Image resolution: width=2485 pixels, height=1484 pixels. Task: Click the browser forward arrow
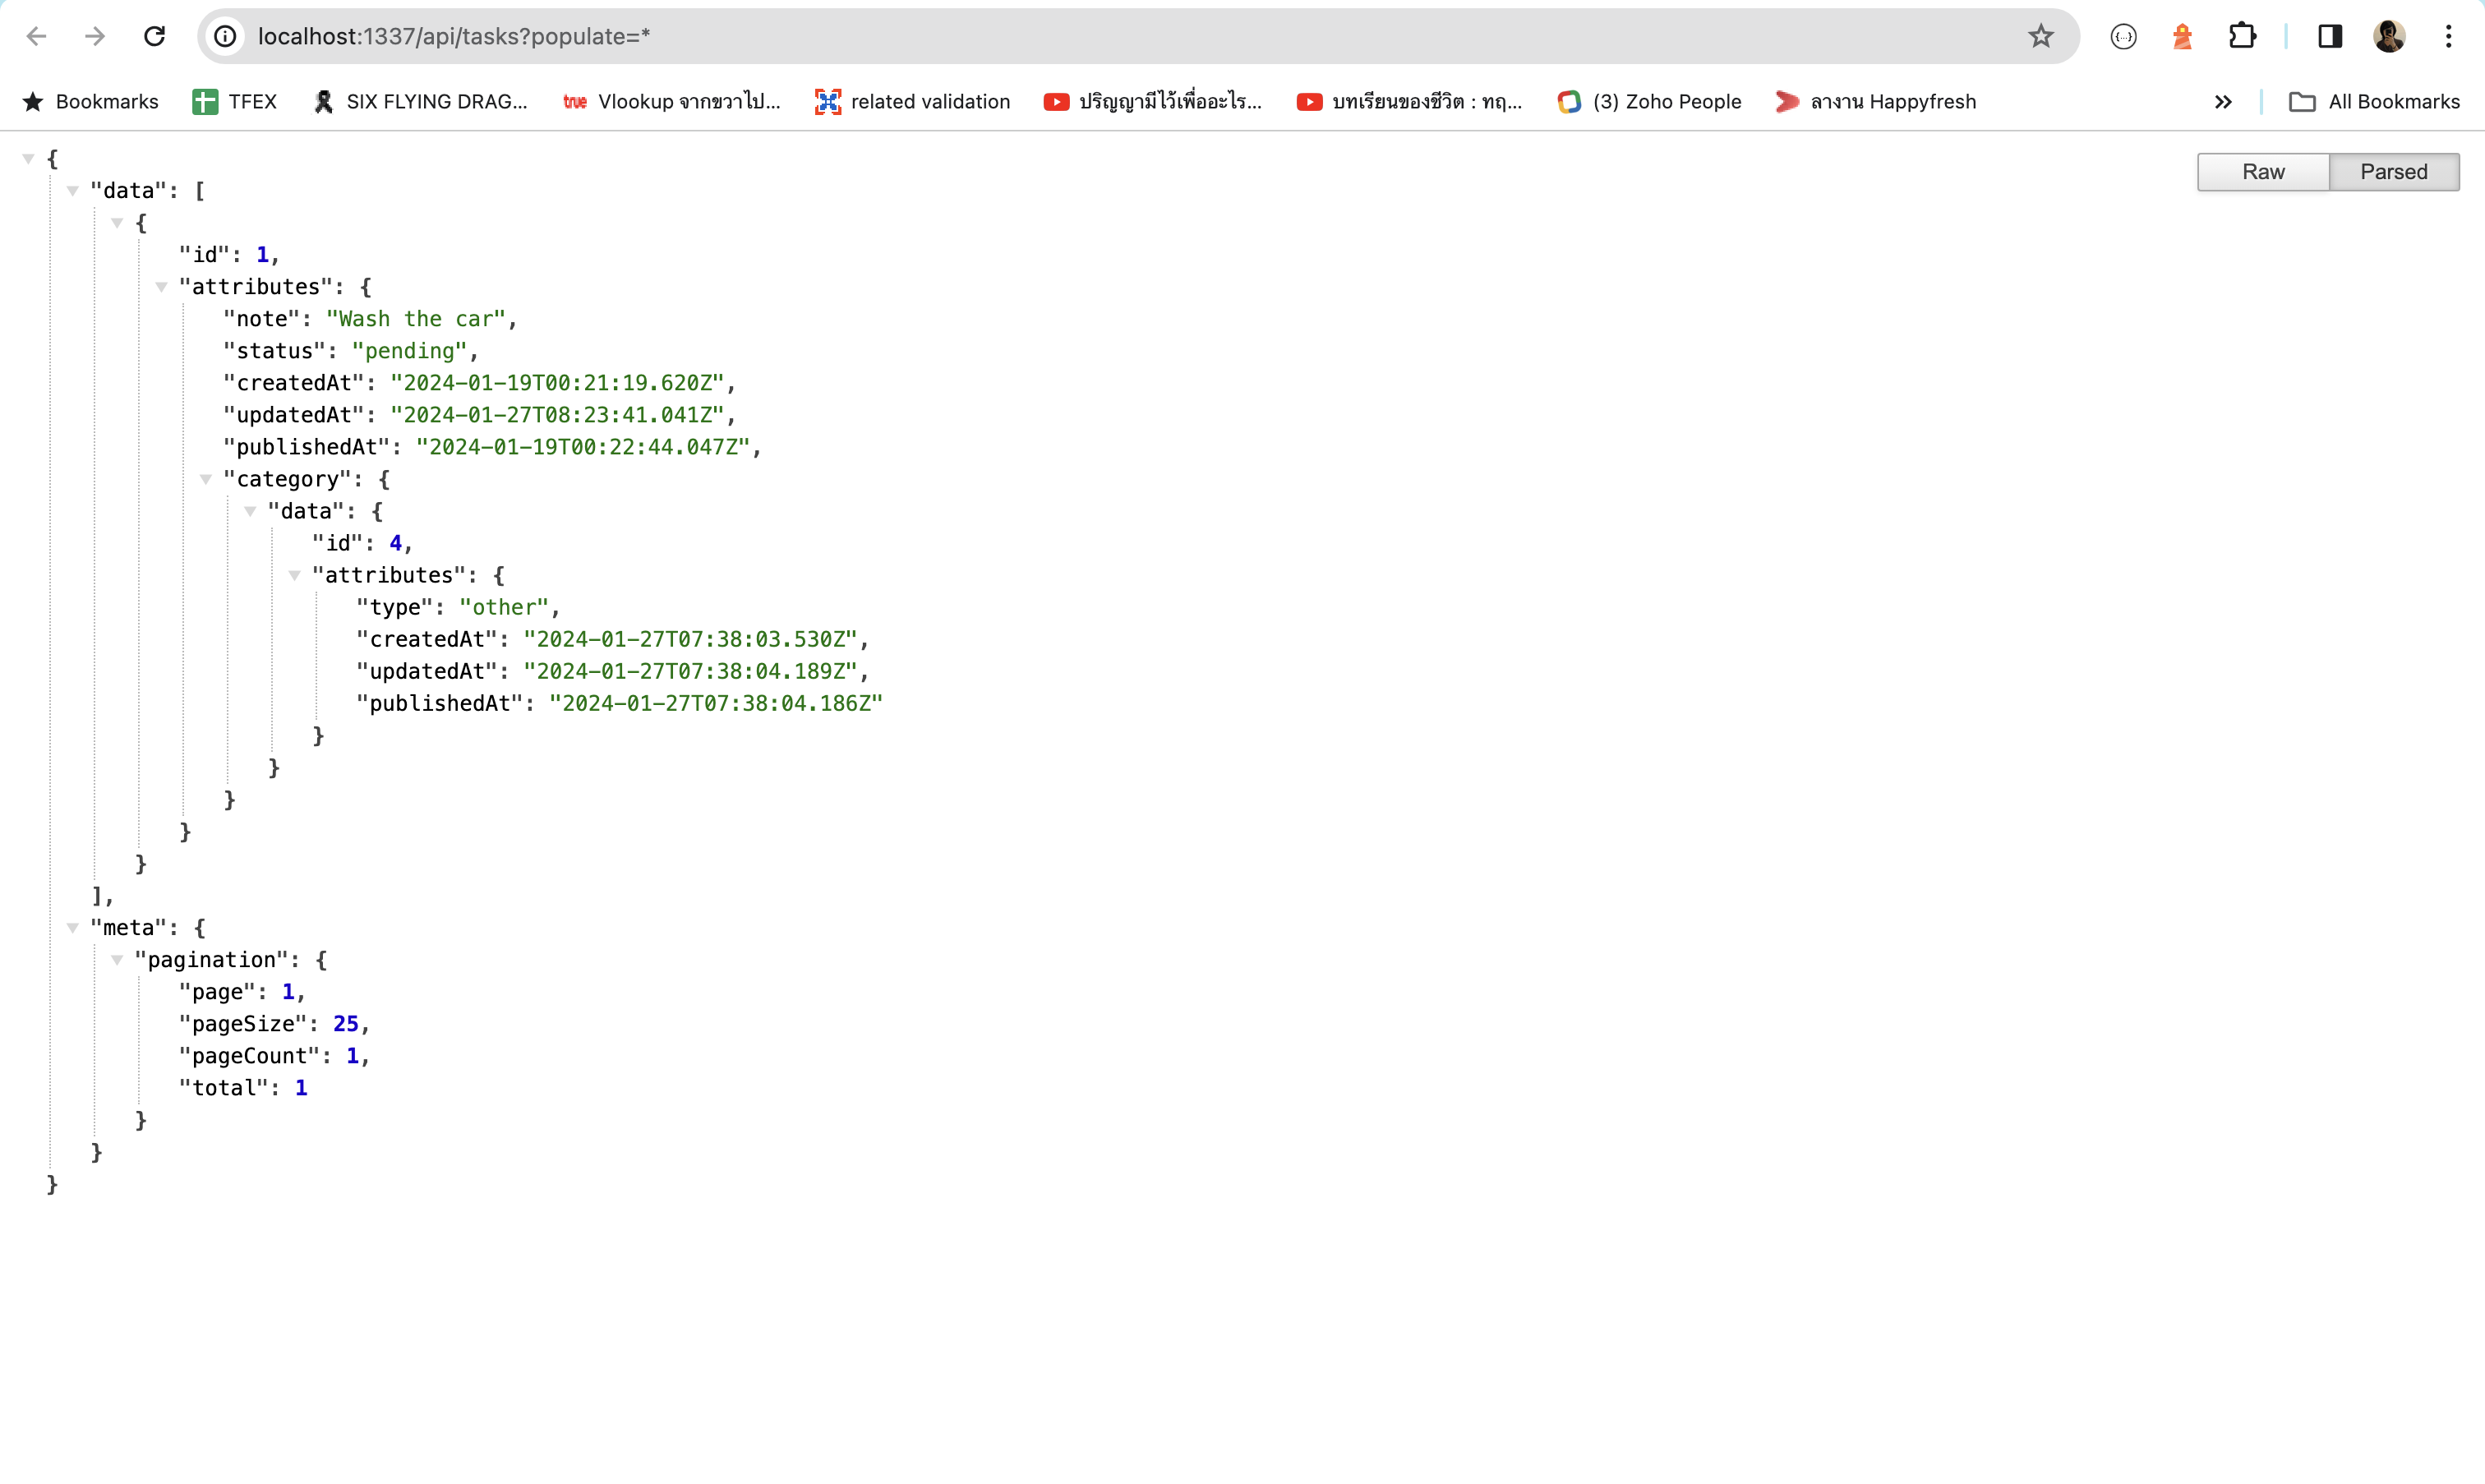pos(95,37)
